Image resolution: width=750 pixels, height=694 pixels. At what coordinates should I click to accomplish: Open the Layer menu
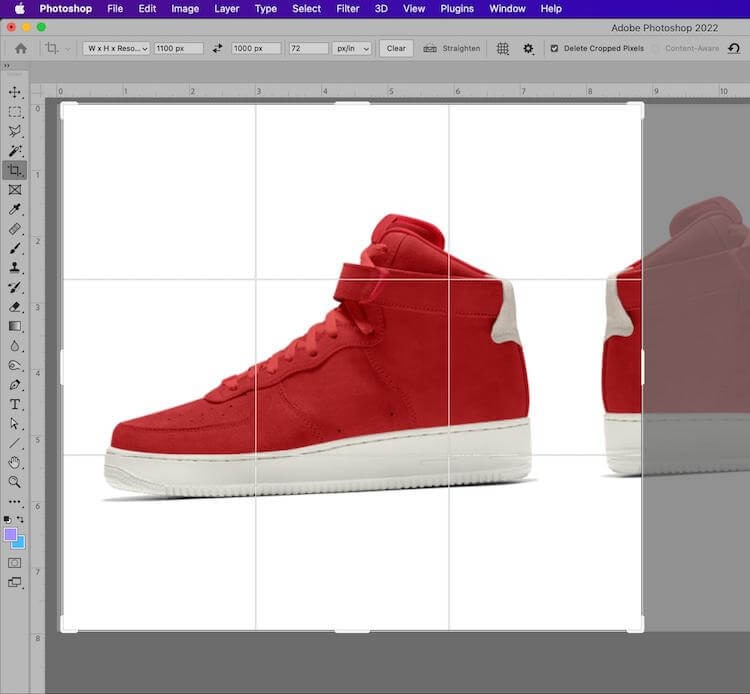click(x=227, y=9)
